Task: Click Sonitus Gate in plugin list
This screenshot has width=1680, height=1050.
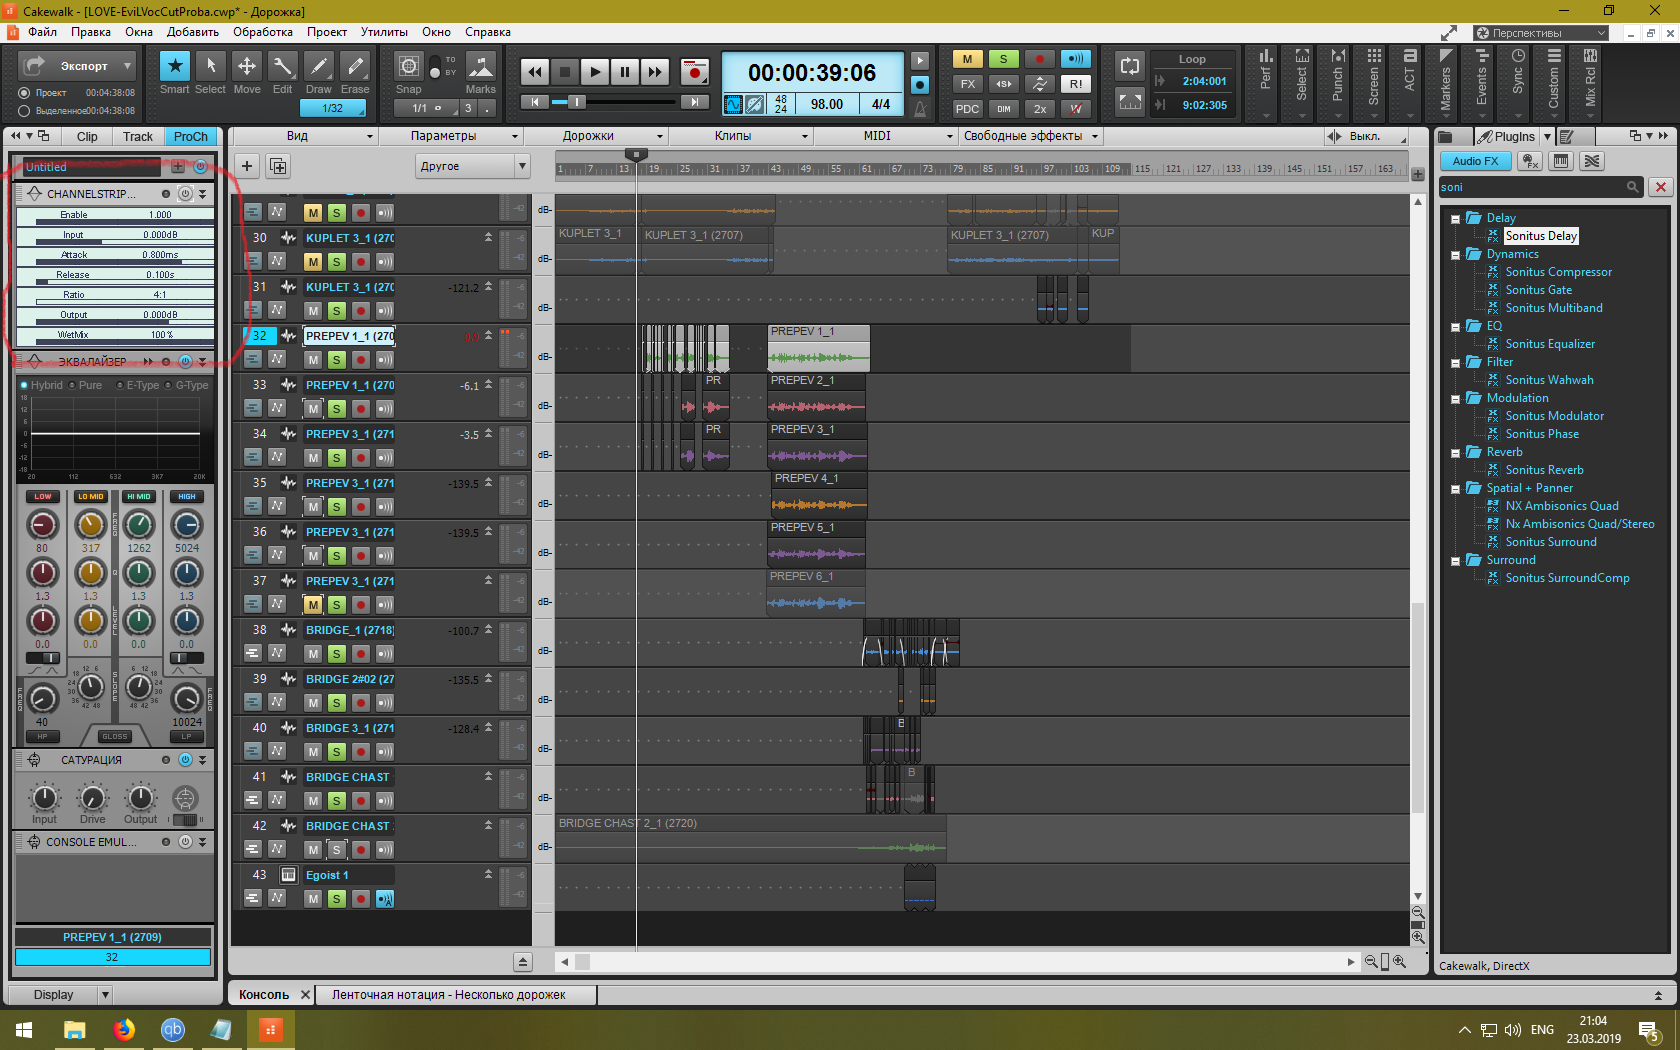Action: tap(1538, 290)
